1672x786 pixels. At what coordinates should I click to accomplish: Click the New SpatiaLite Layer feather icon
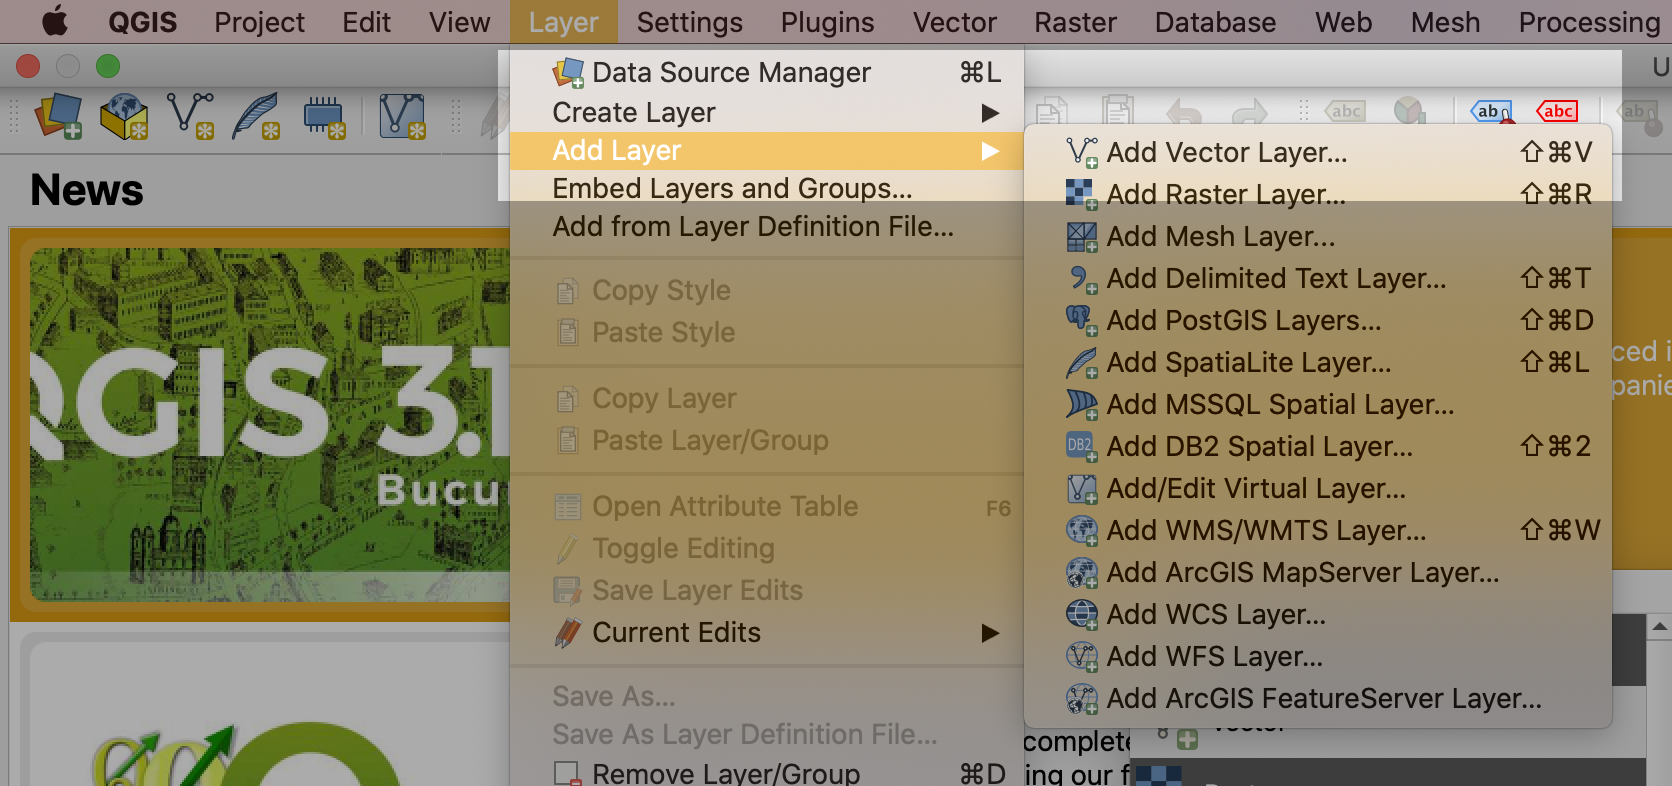click(x=256, y=116)
